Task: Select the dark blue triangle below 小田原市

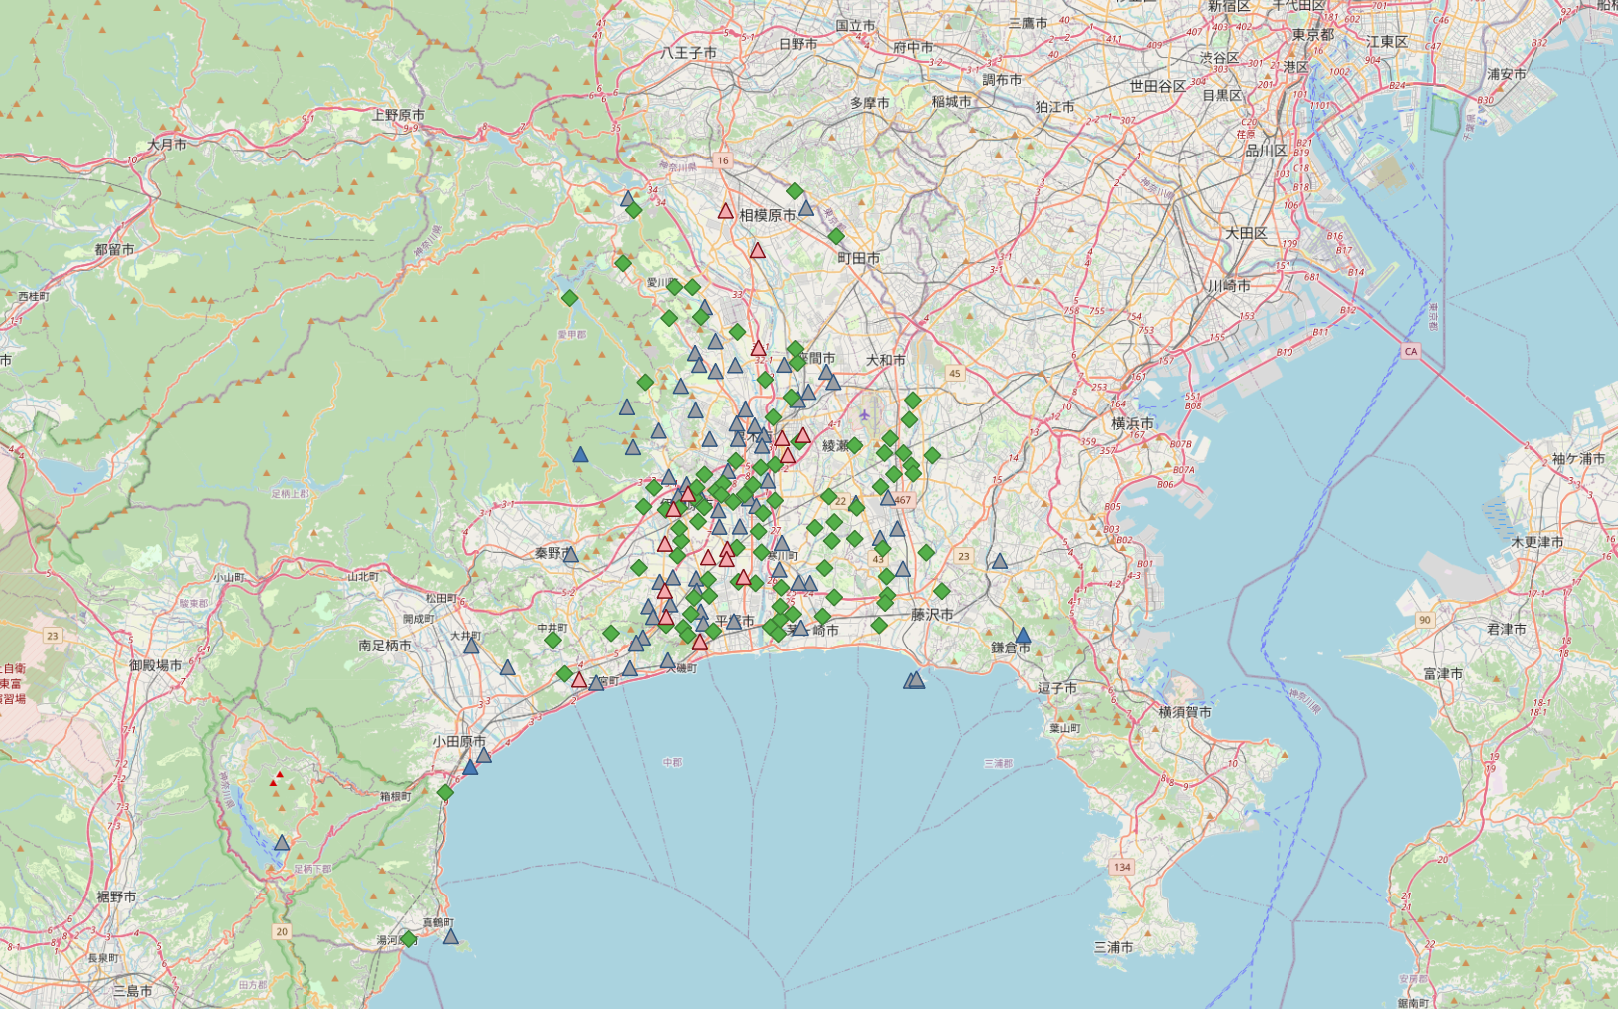Action: (x=470, y=768)
